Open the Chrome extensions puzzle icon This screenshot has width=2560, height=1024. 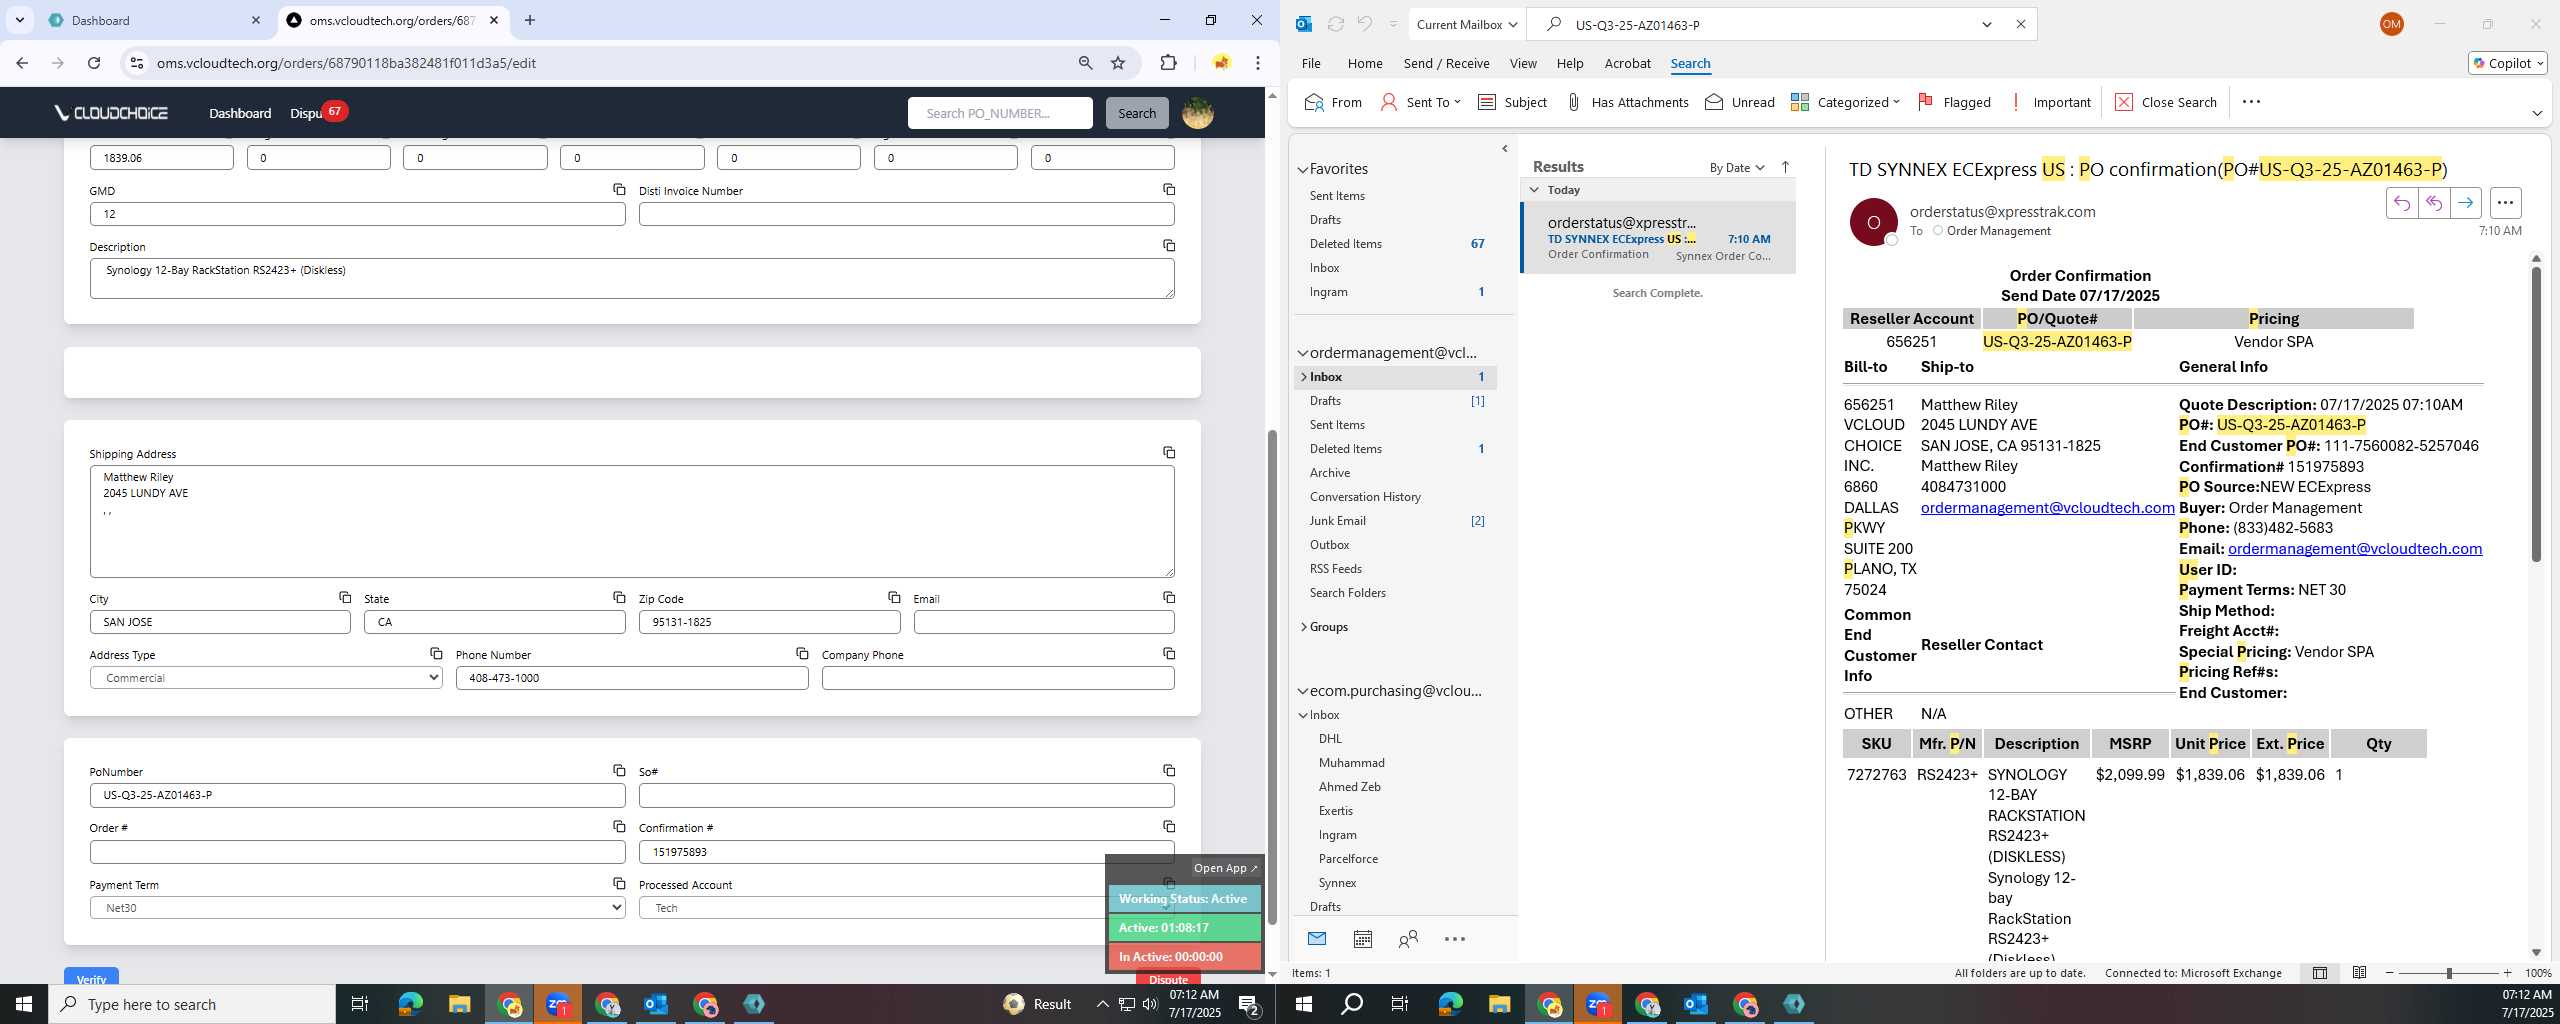[1168, 63]
